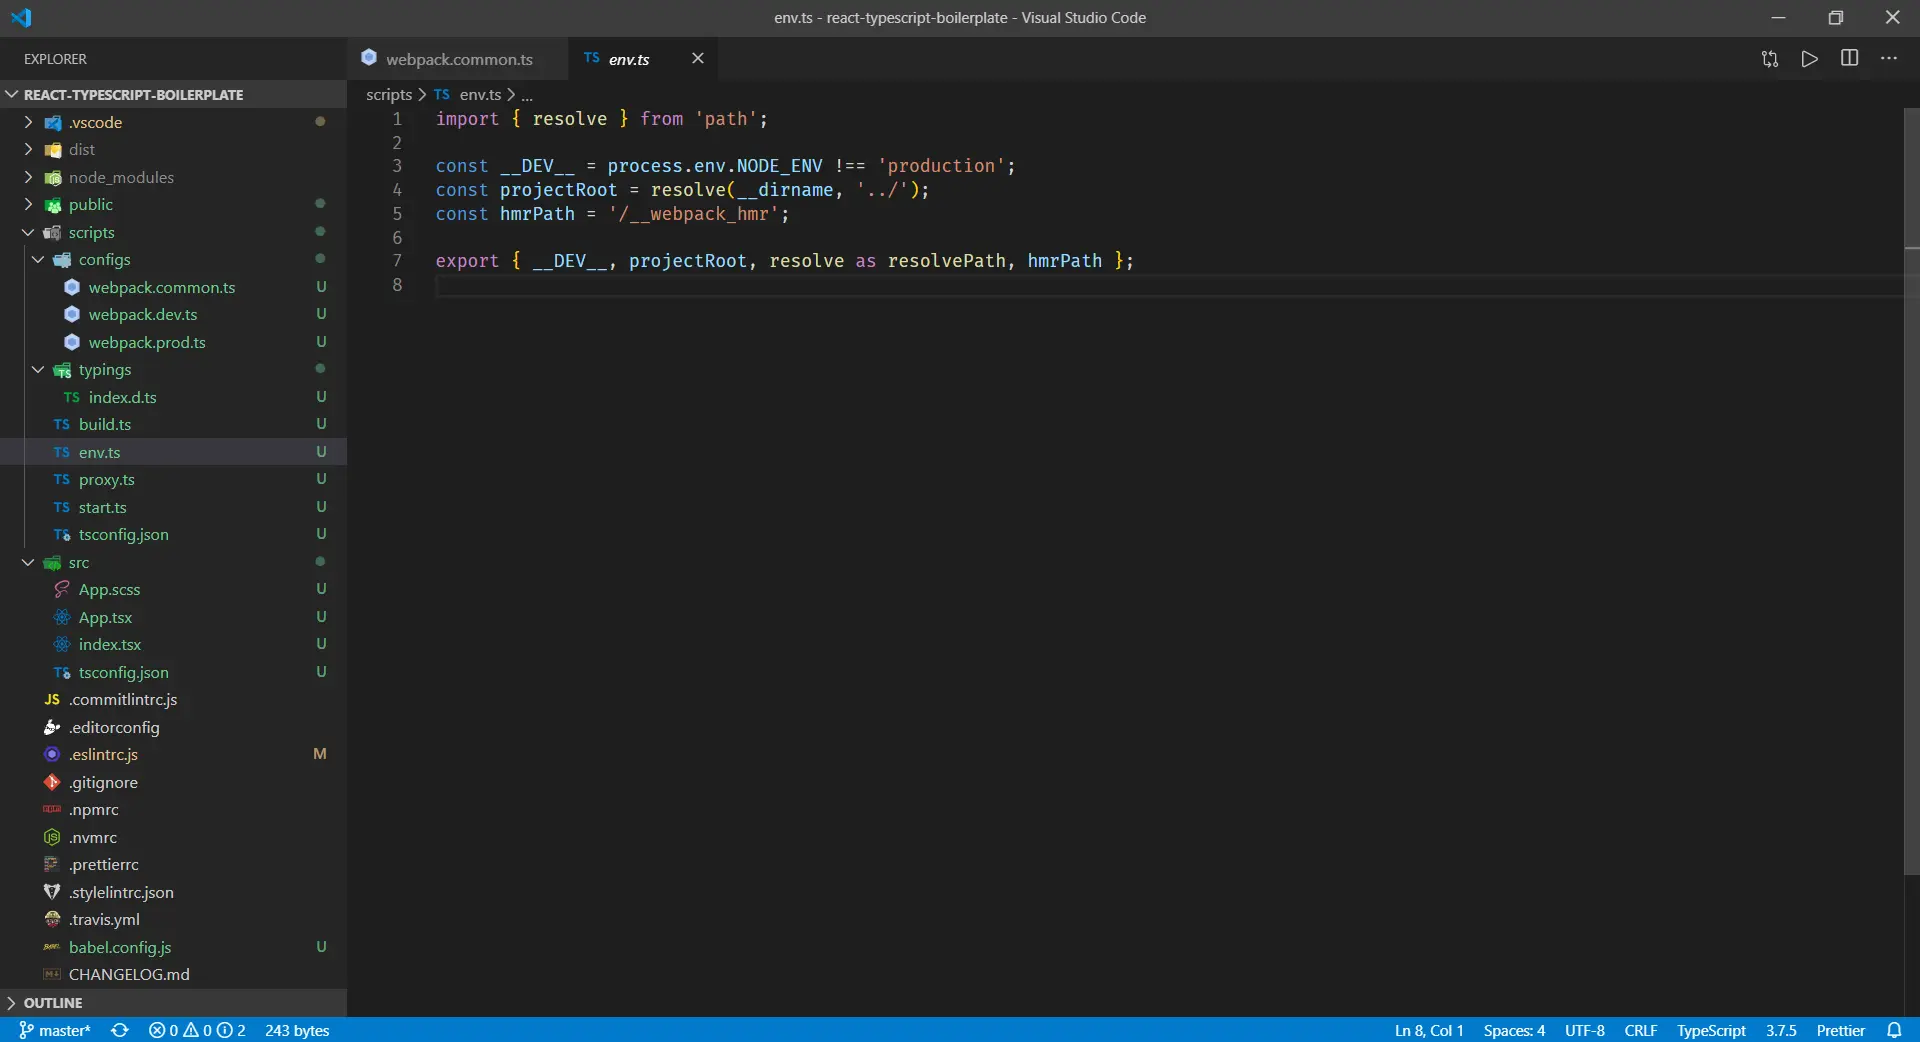
Task: Open babel.config.js file
Action: tap(173, 947)
